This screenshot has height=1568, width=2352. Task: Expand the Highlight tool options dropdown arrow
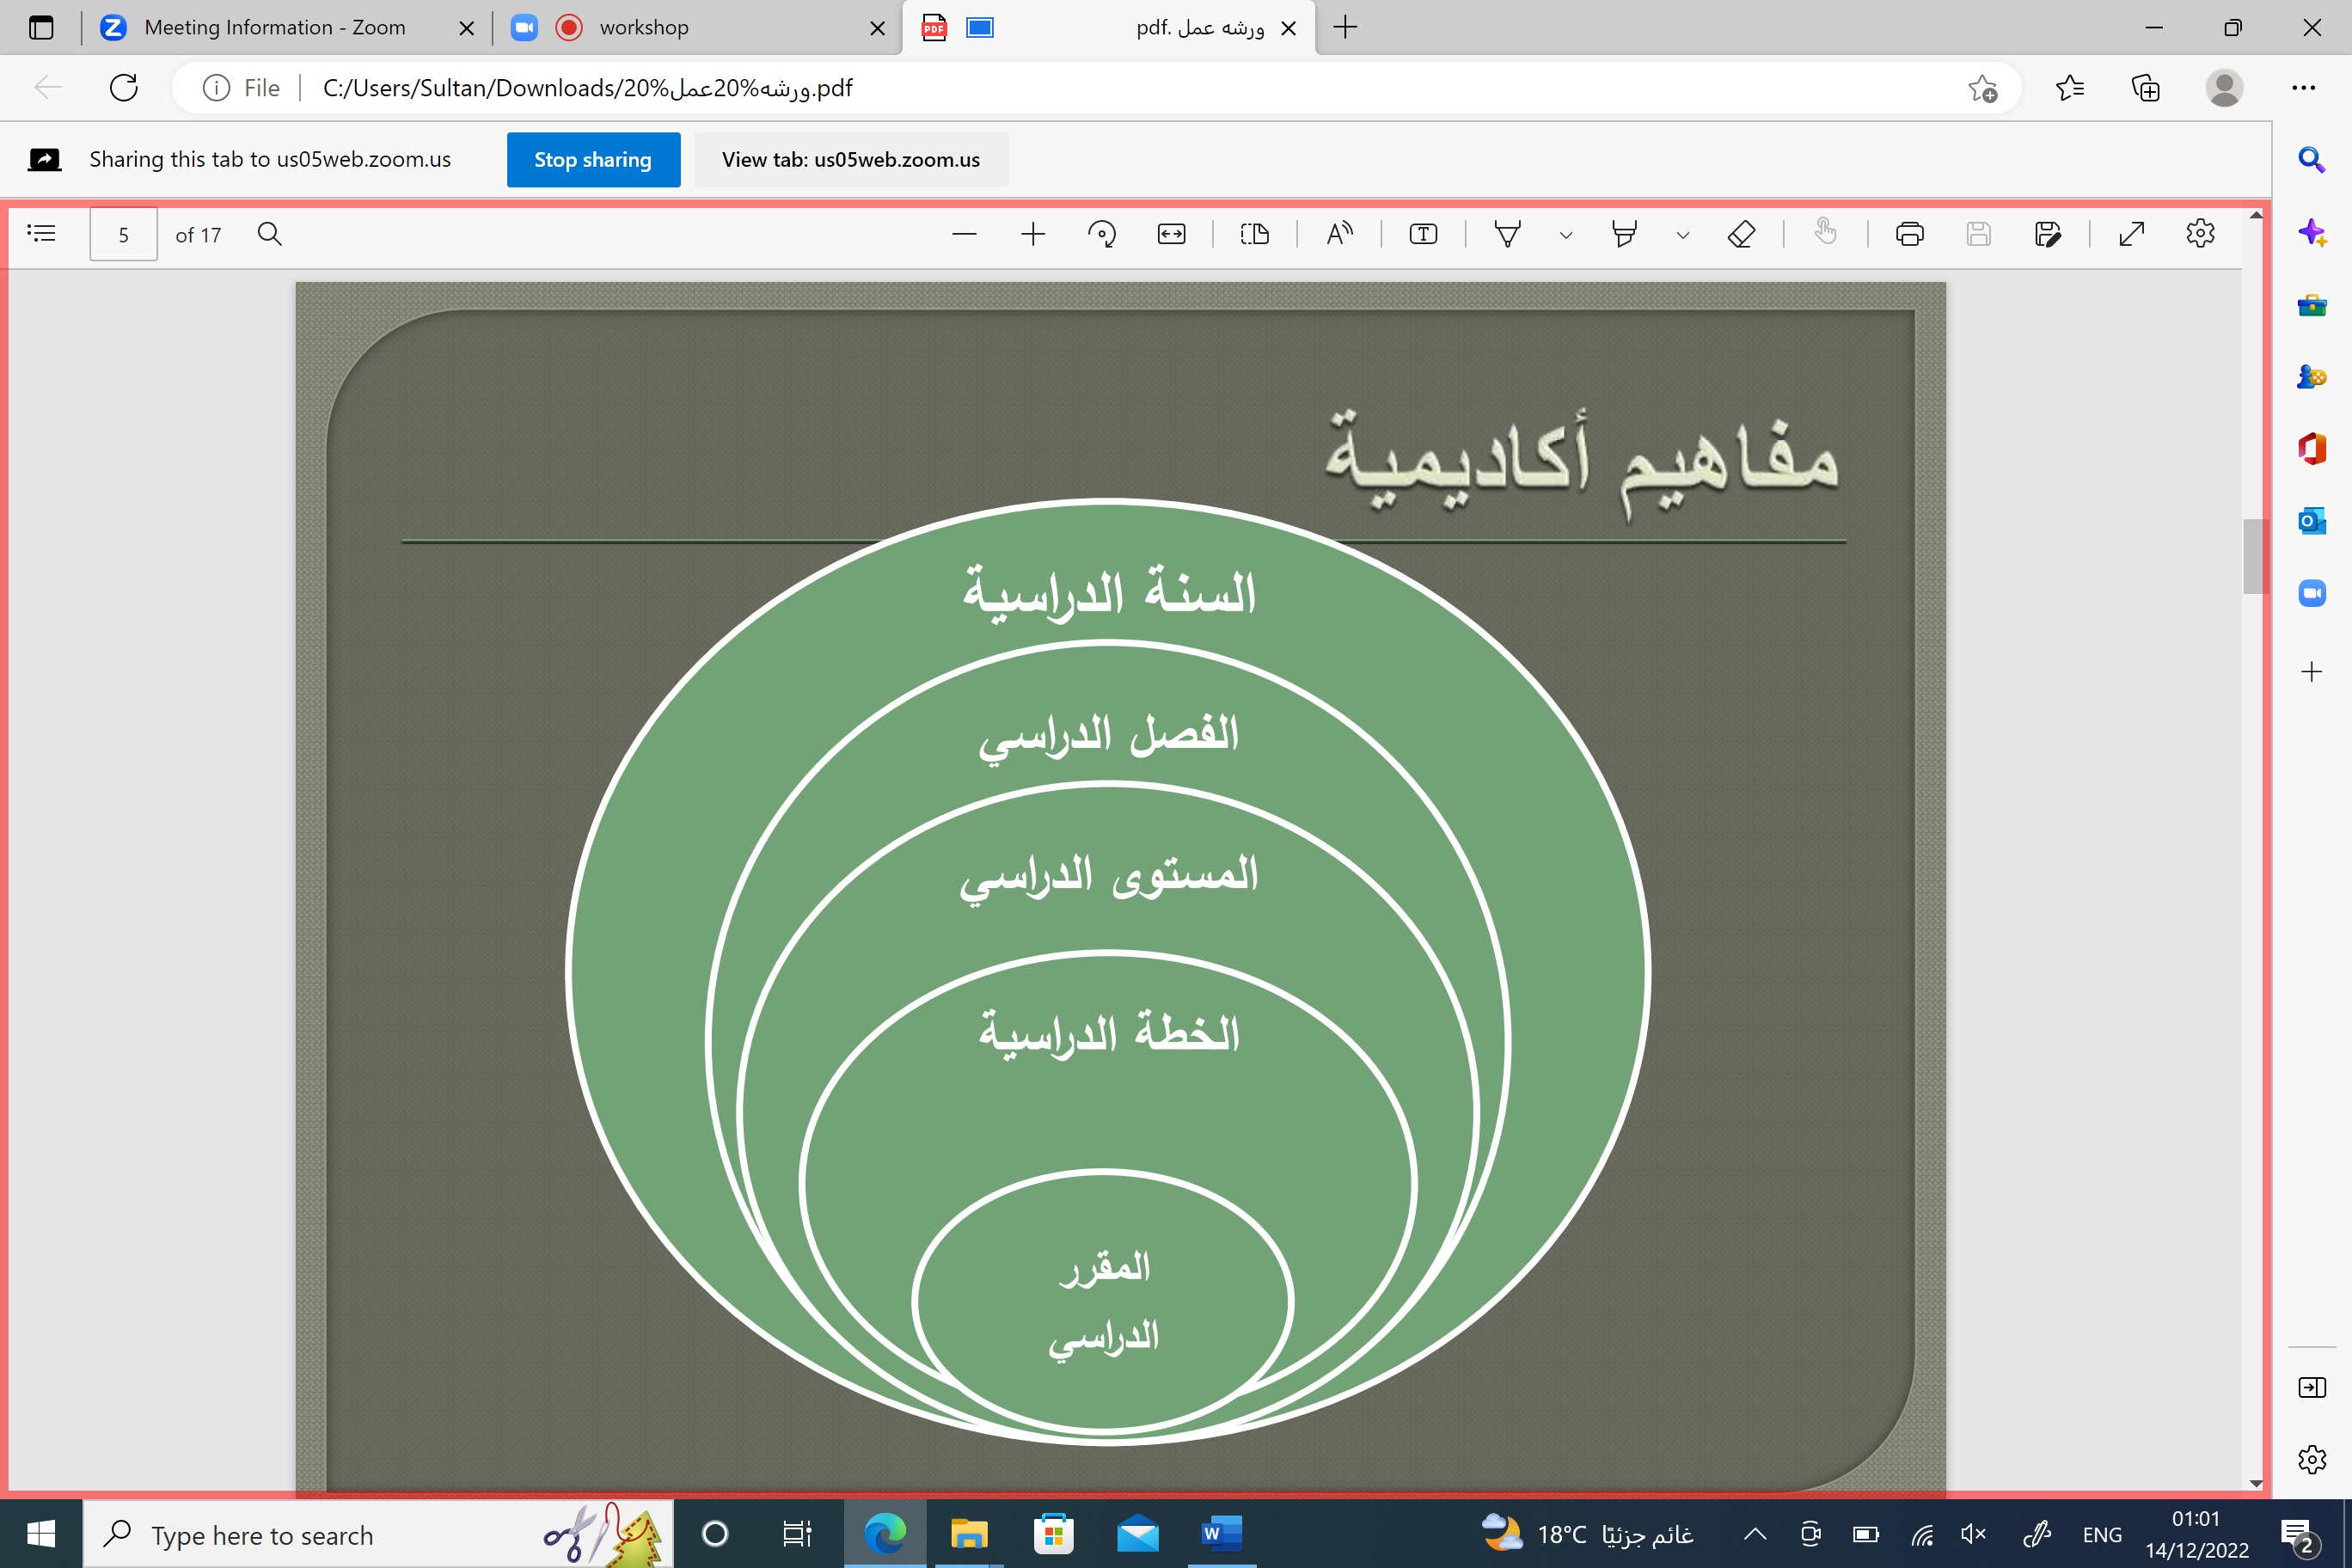[1683, 236]
